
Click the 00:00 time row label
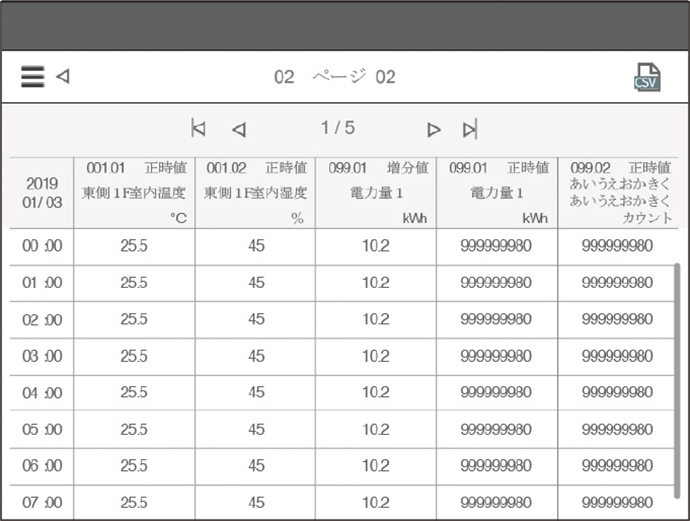[x=42, y=246]
